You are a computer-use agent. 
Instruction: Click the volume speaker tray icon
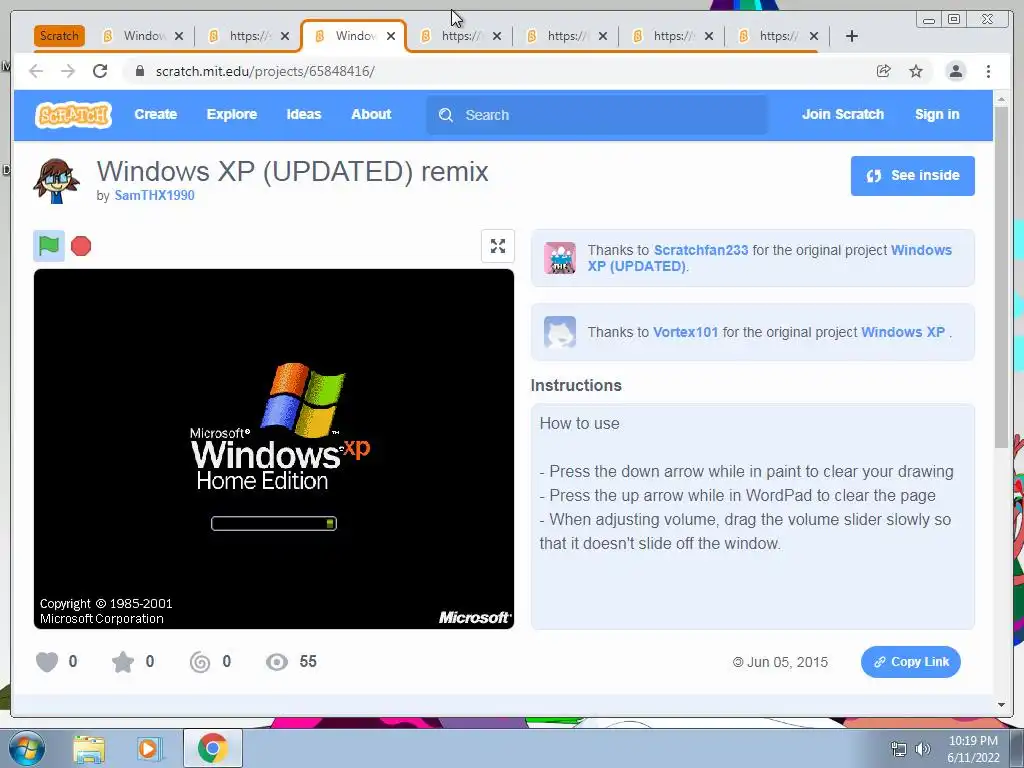923,749
